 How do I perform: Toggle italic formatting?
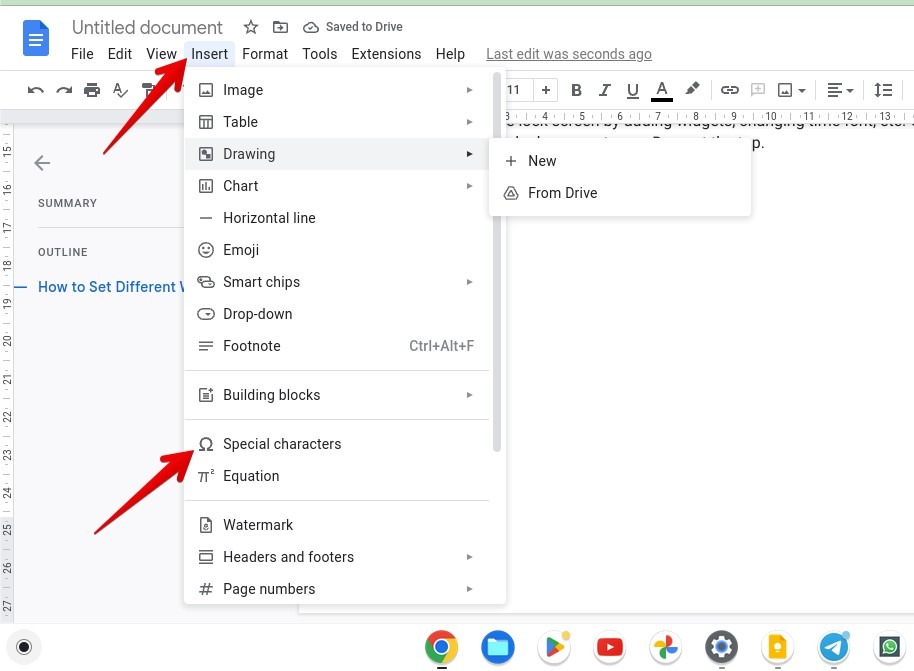pos(604,90)
